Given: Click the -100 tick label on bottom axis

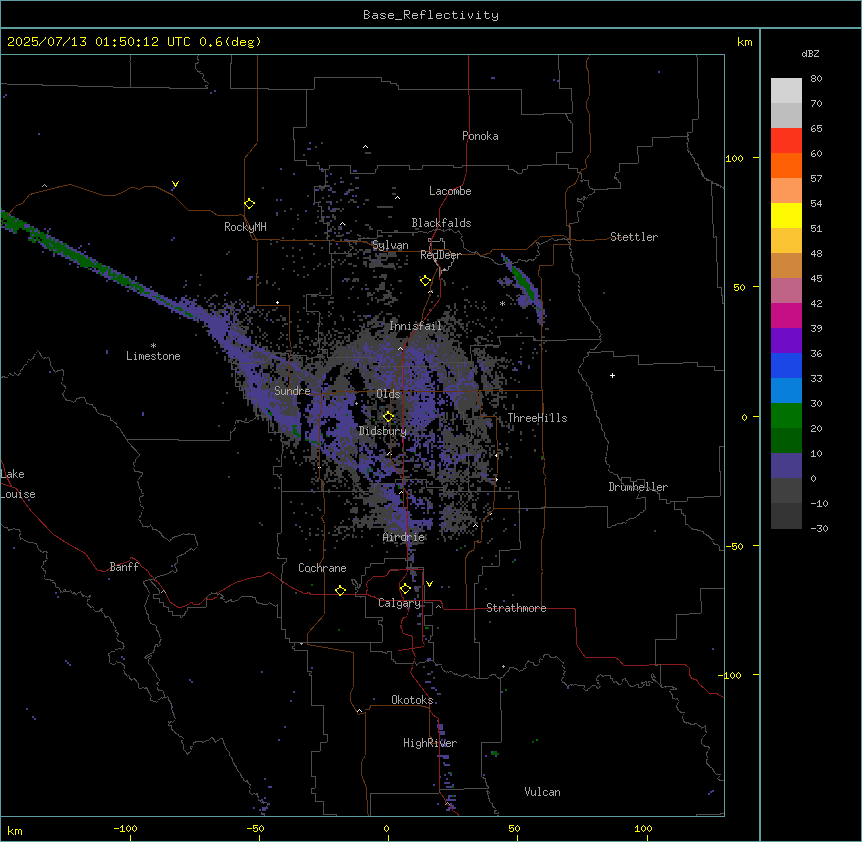Looking at the screenshot, I should tap(126, 828).
